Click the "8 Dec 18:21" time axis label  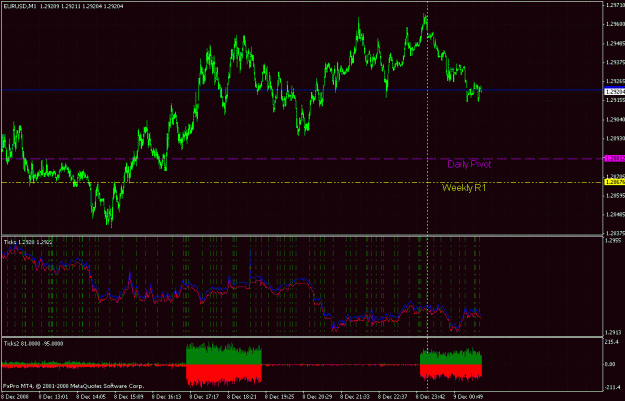(x=242, y=397)
